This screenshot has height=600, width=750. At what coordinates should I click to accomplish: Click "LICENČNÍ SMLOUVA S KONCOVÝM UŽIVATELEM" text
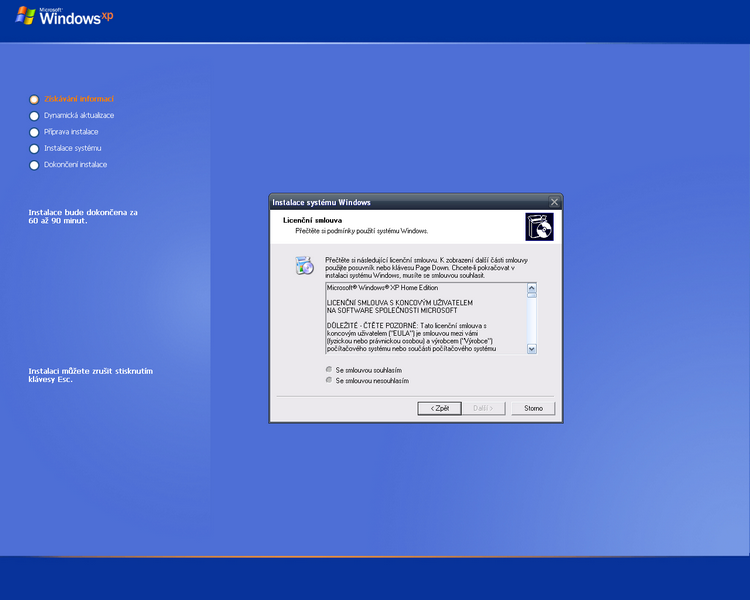coord(400,303)
